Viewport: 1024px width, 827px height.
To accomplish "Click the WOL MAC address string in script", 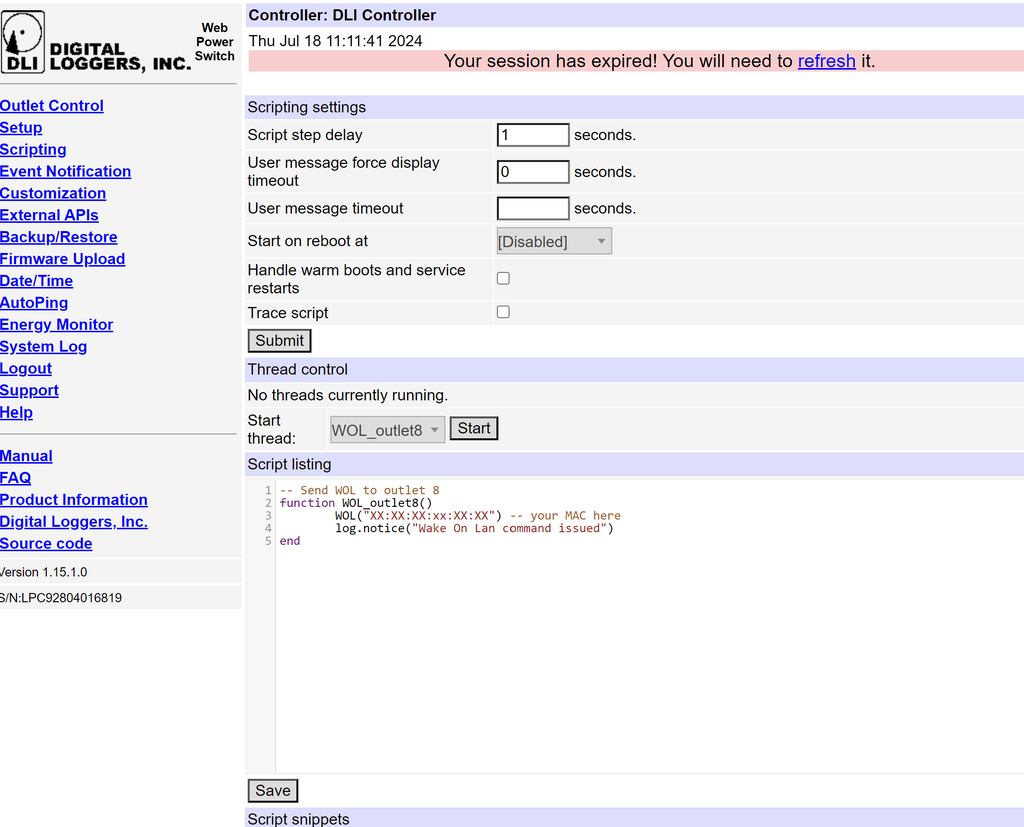I will (429, 515).
